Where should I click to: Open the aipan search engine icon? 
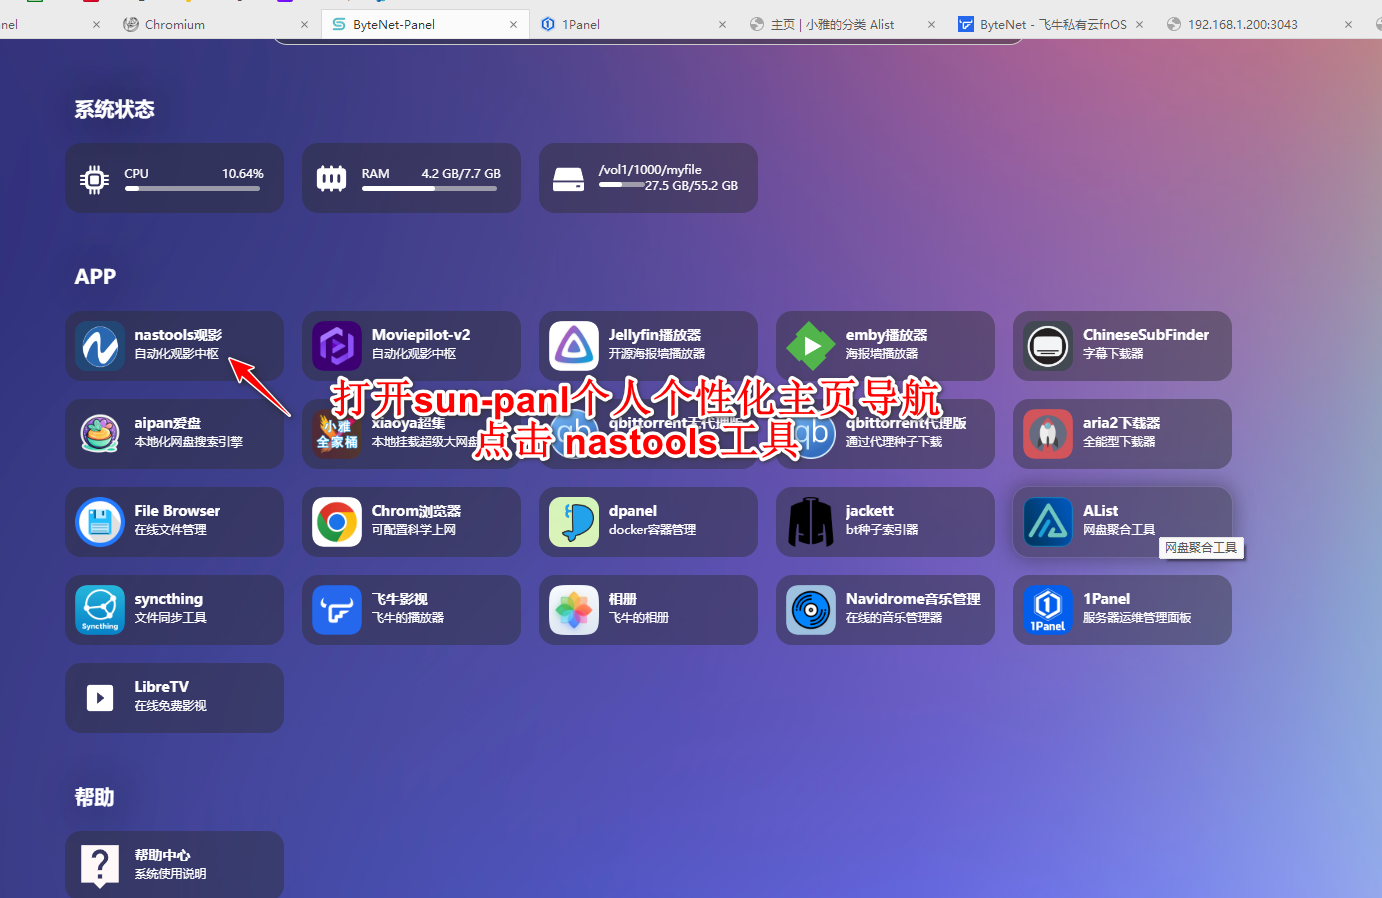[x=100, y=434]
